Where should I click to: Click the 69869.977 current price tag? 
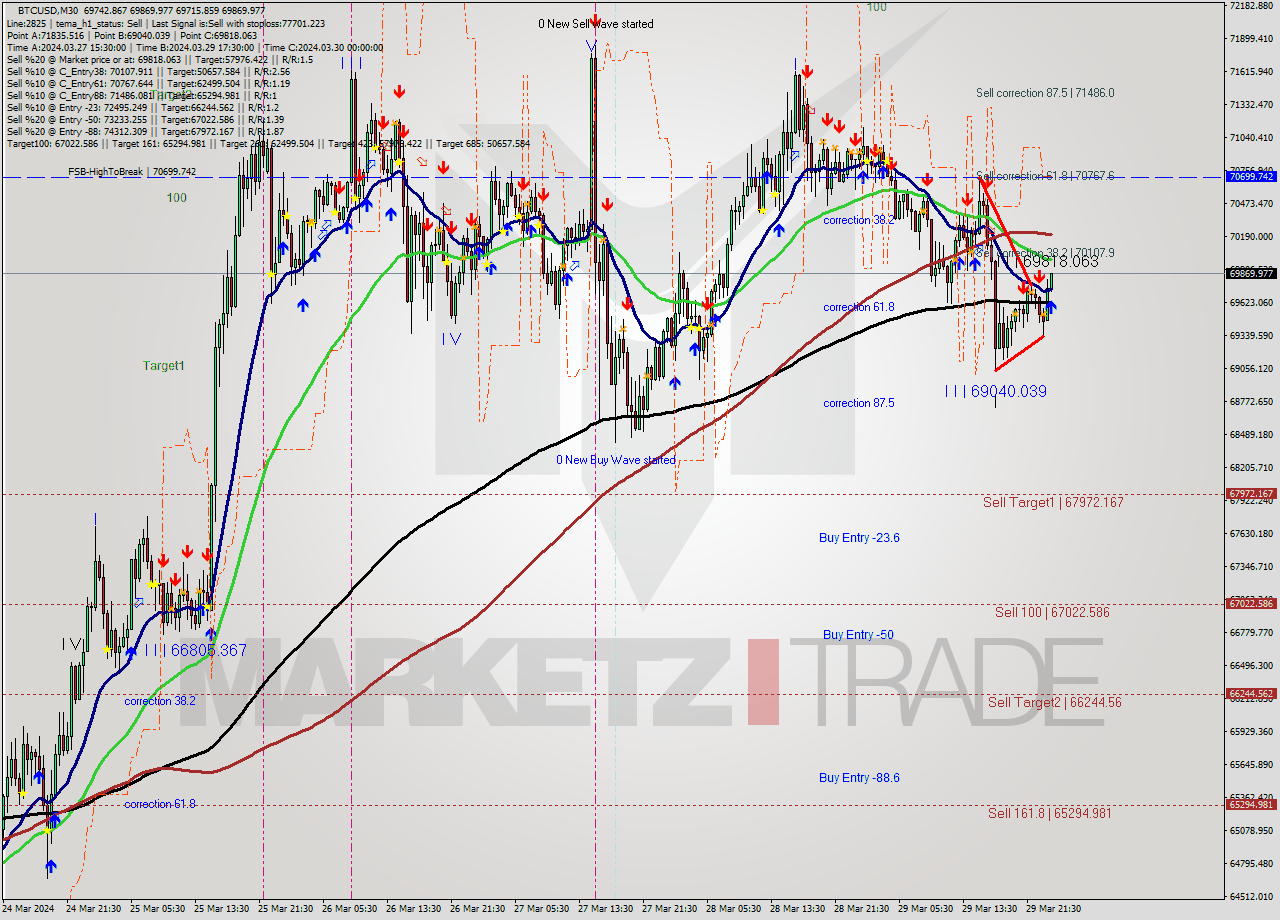(1250, 273)
